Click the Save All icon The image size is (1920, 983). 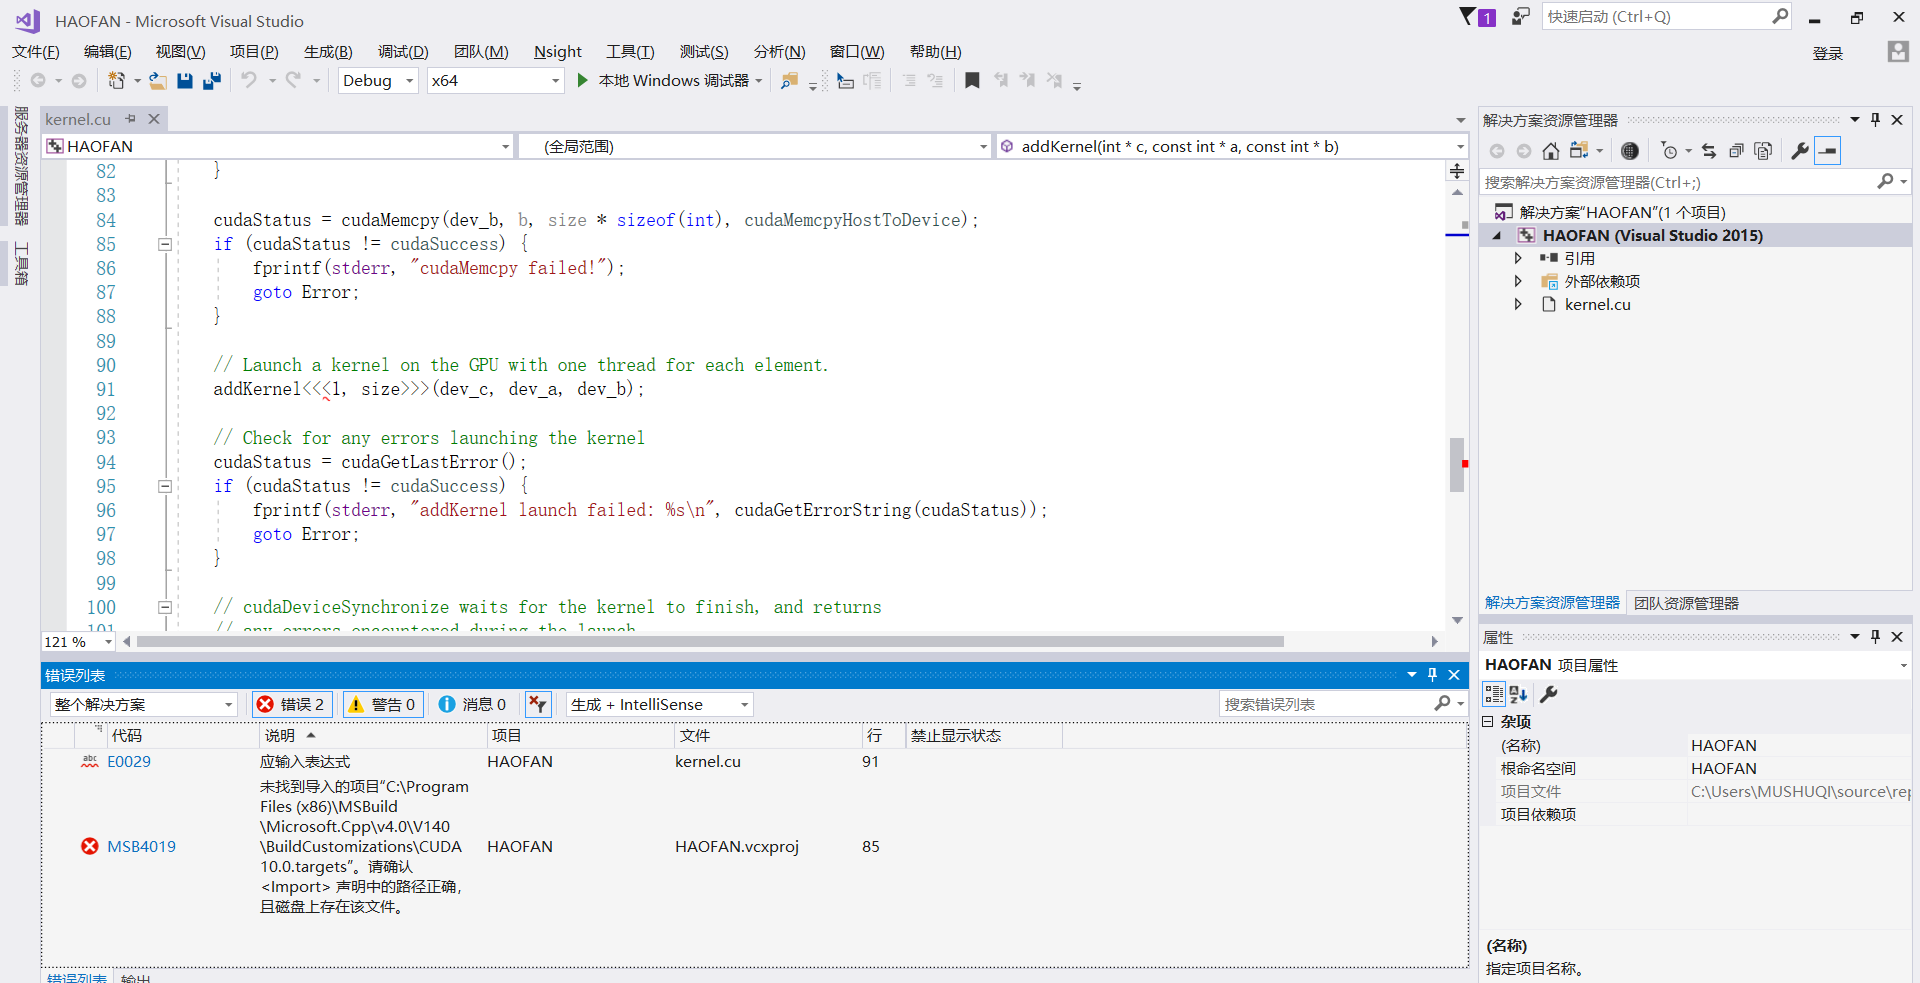(211, 81)
